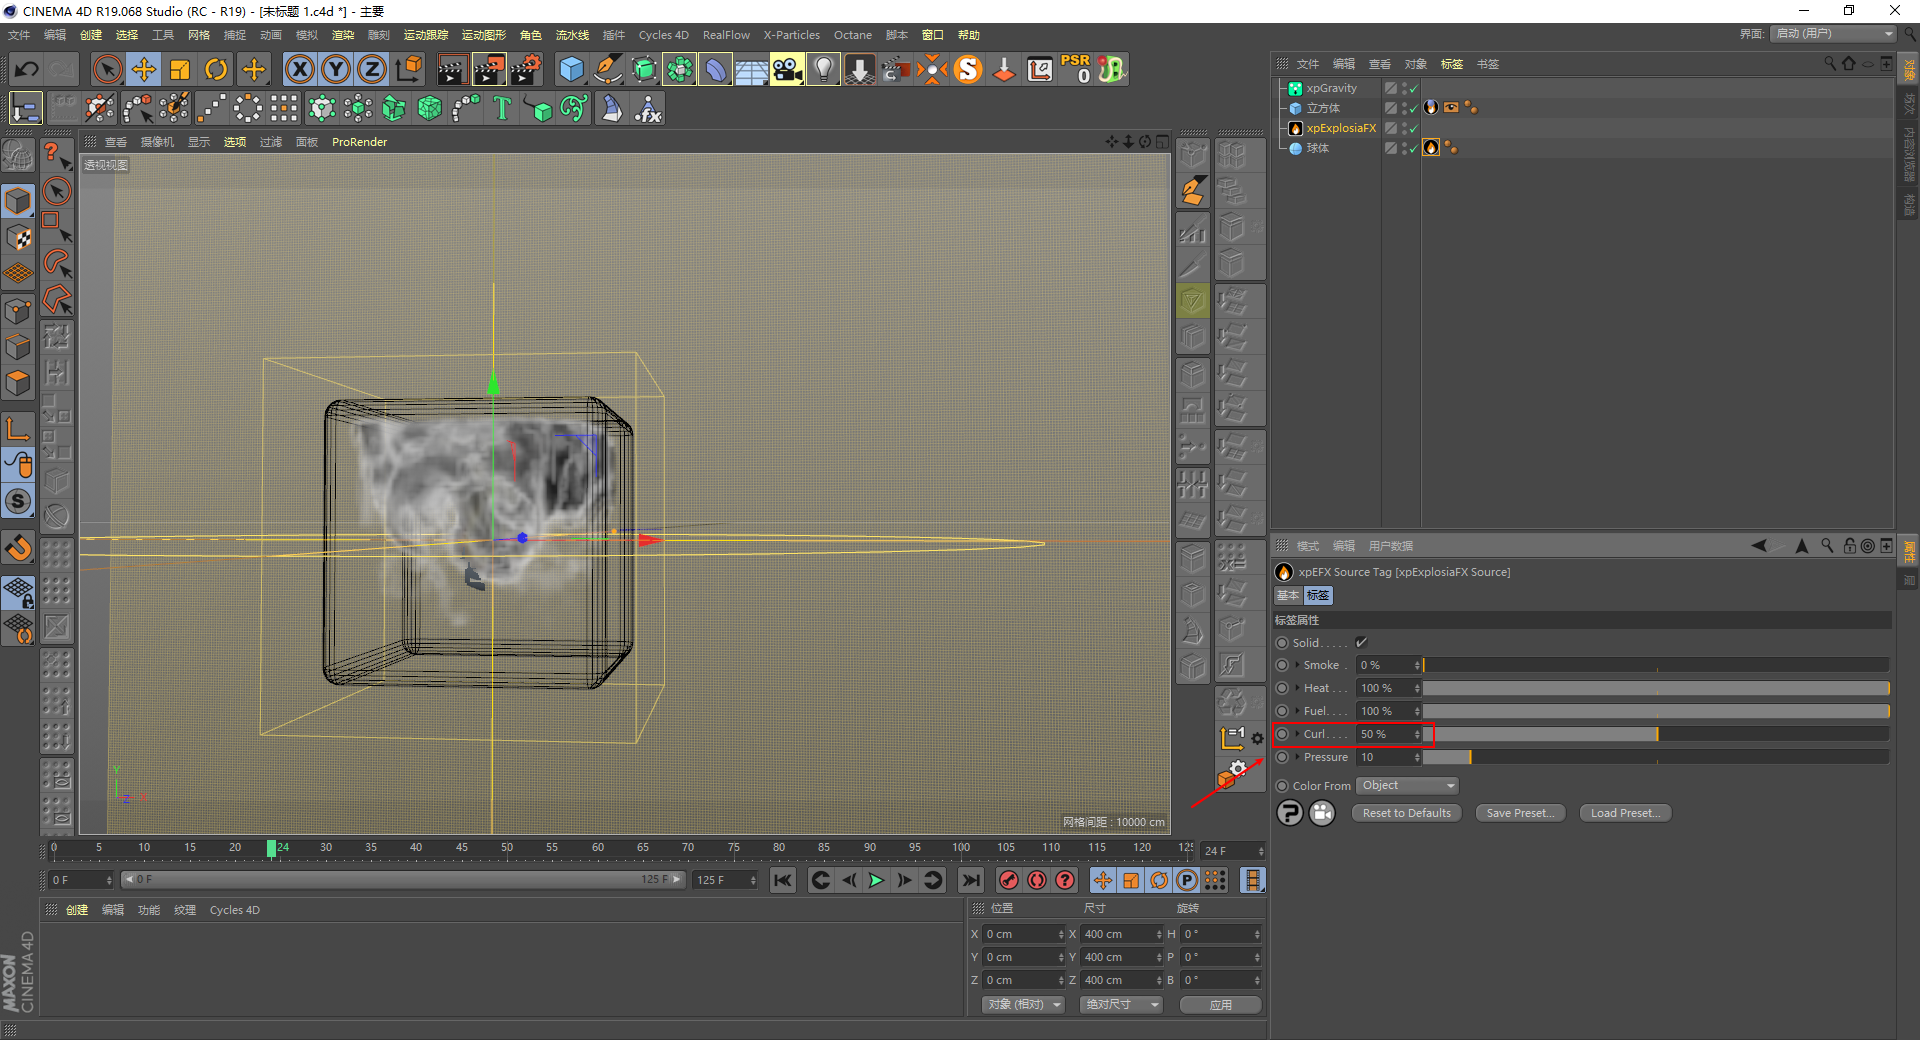1920x1040 pixels.
Task: Add a Light object
Action: click(x=823, y=69)
